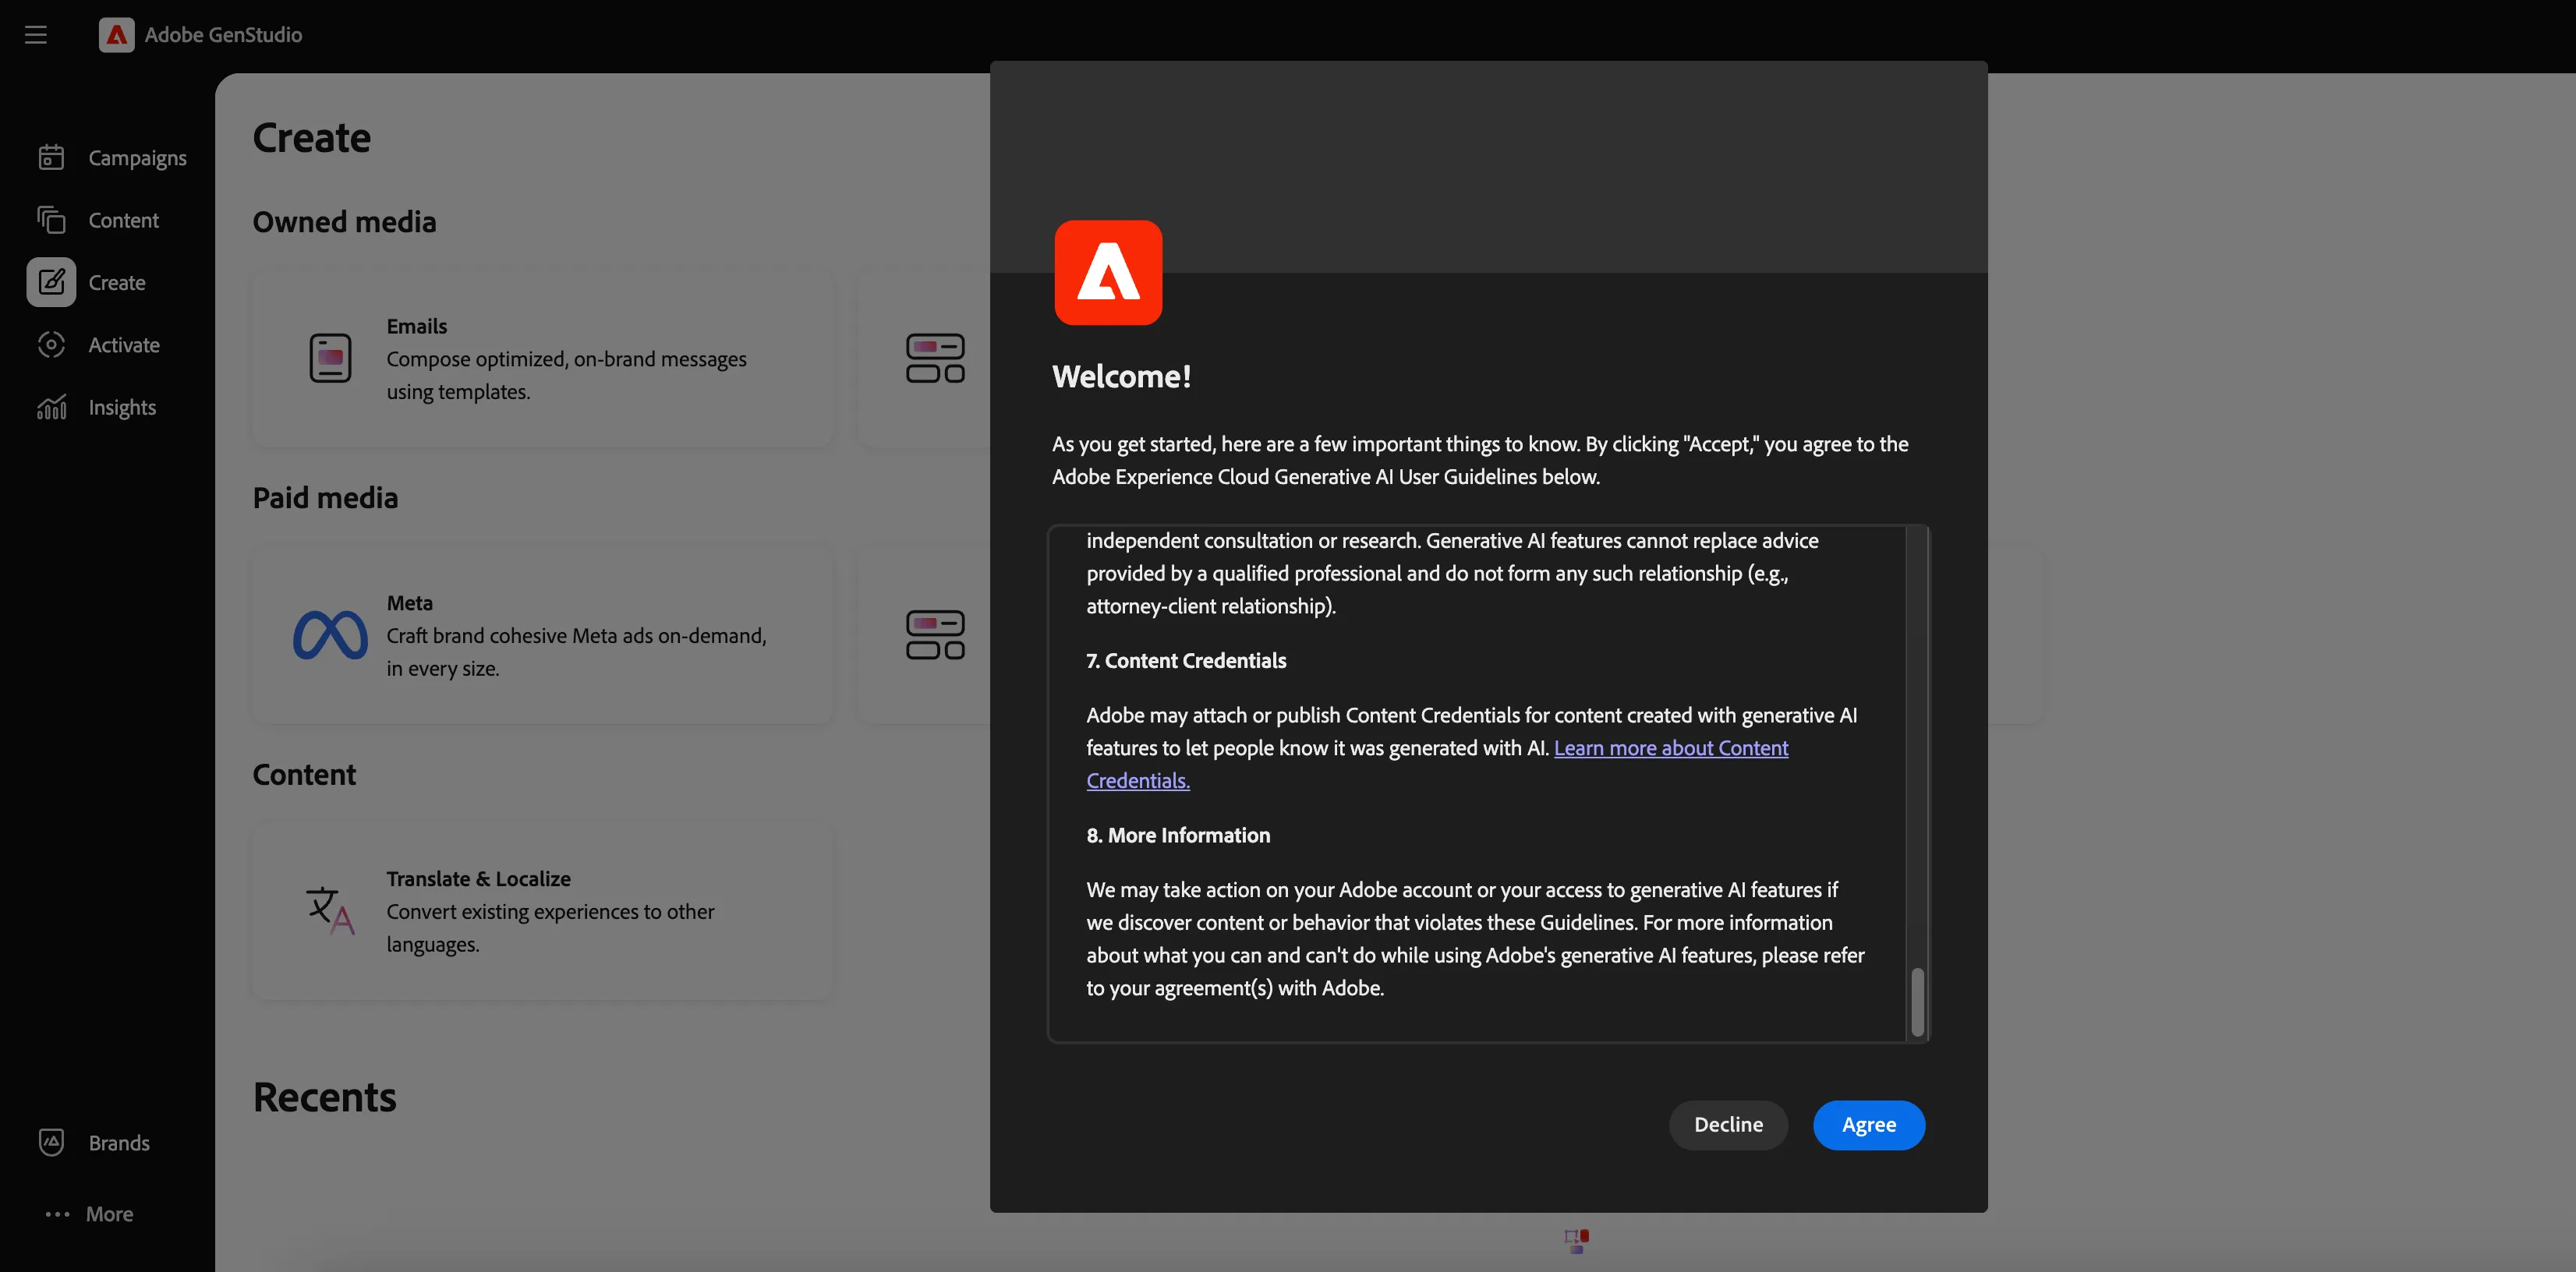Click the Brands label in sidebar
Viewport: 2576px width, 1272px height.
[x=119, y=1143]
